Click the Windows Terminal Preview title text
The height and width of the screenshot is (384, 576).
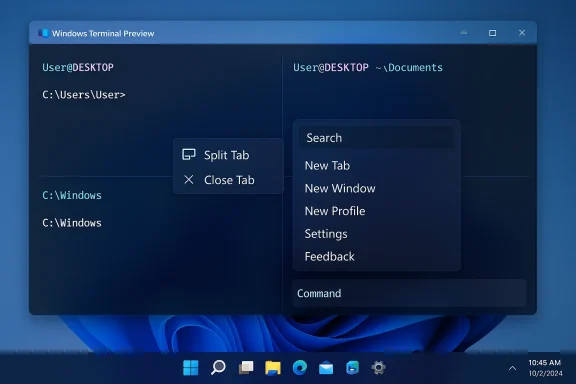(x=103, y=33)
